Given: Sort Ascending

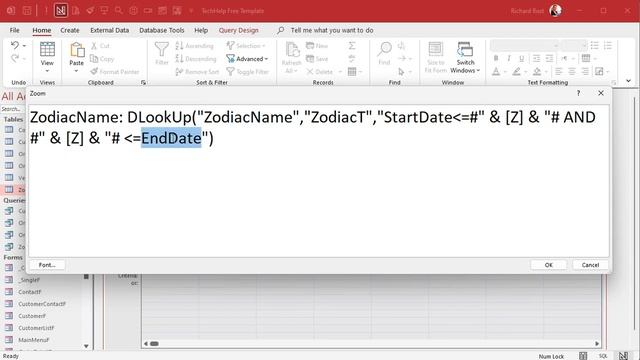Looking at the screenshot, I should pyautogui.click(x=195, y=46).
